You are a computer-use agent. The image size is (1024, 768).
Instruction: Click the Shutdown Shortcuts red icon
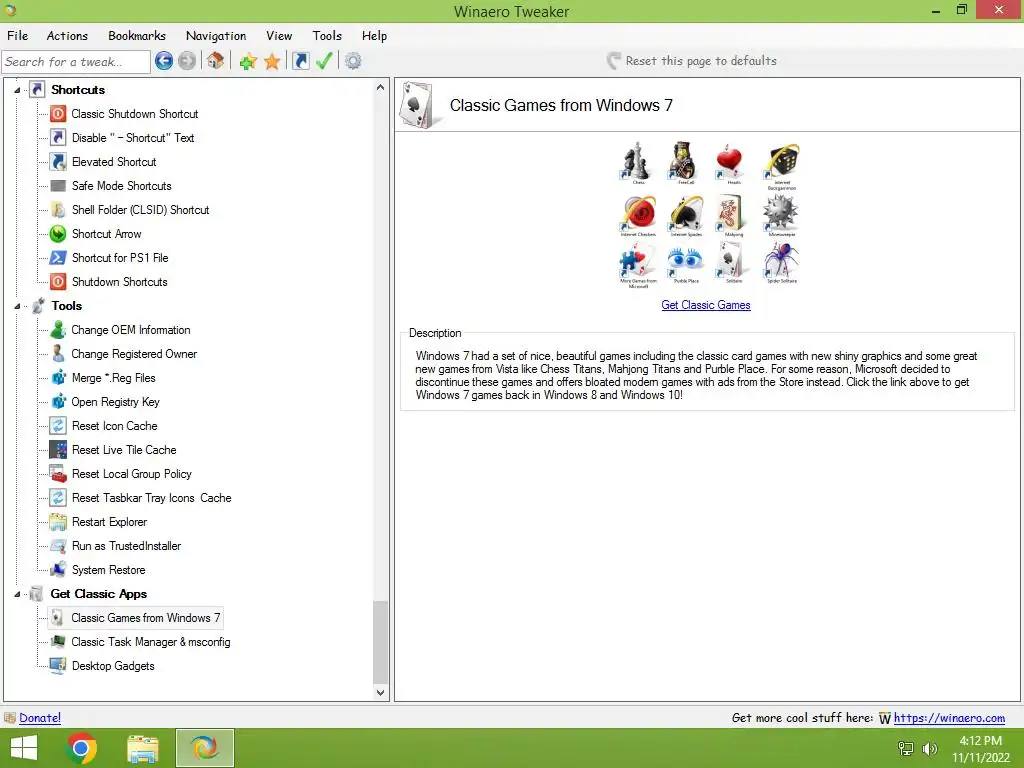[58, 282]
